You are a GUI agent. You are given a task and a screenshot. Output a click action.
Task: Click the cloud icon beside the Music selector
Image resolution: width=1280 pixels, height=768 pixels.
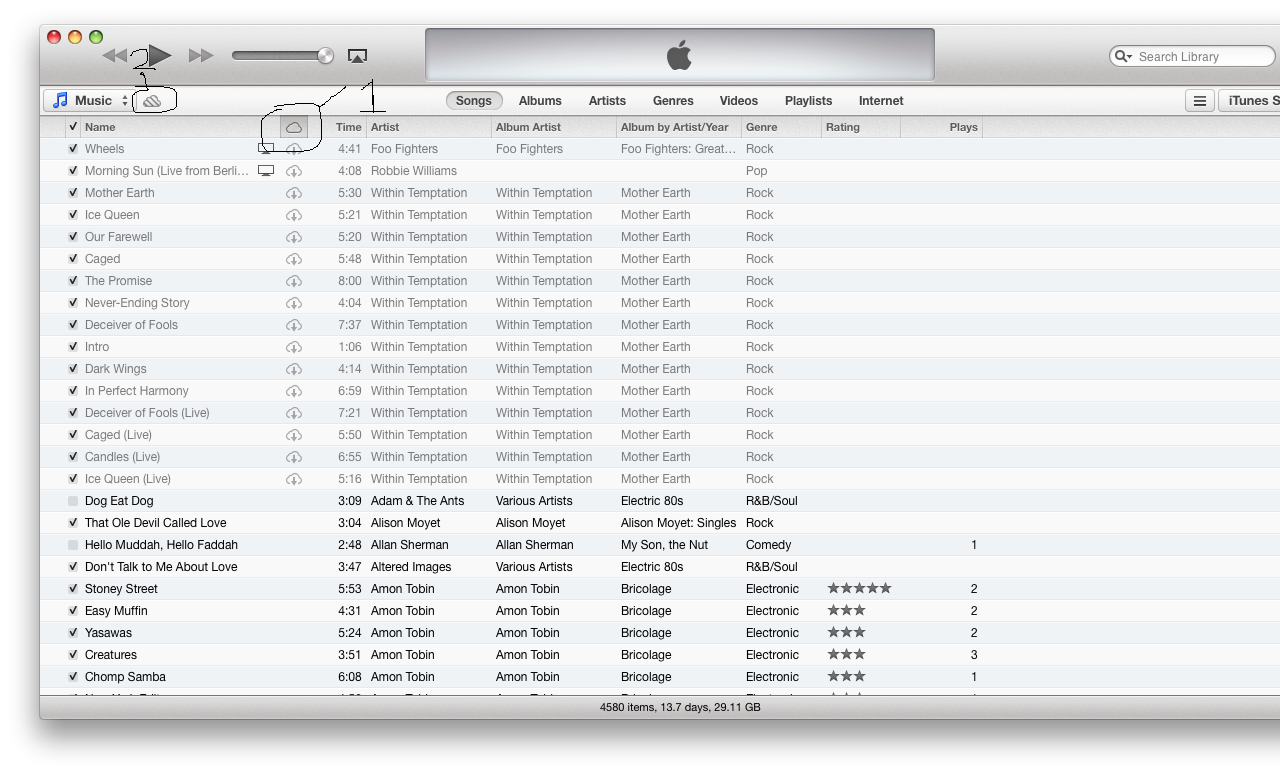[x=152, y=101]
